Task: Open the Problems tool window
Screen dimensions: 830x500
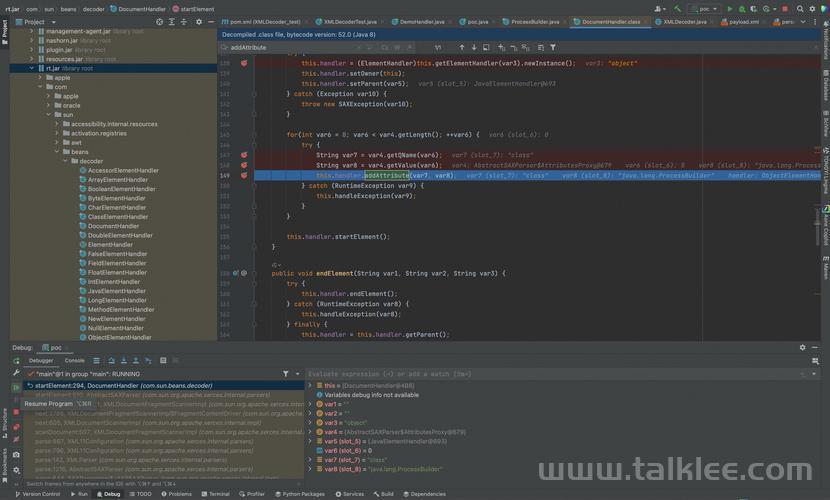Action: click(x=176, y=494)
